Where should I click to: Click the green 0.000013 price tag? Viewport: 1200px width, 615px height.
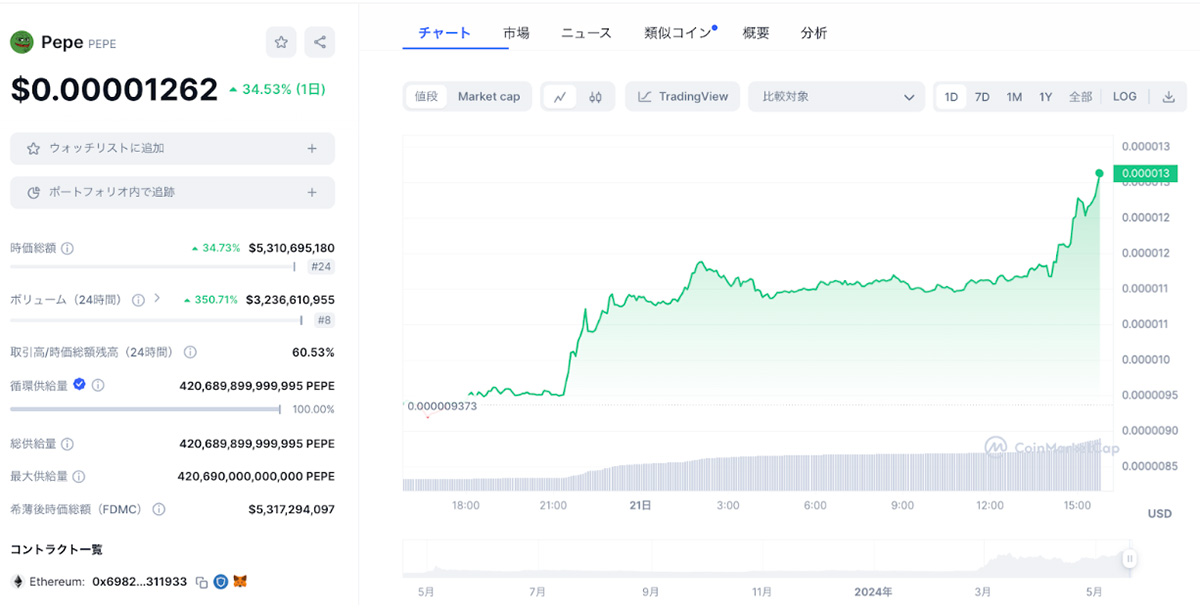tap(1146, 173)
